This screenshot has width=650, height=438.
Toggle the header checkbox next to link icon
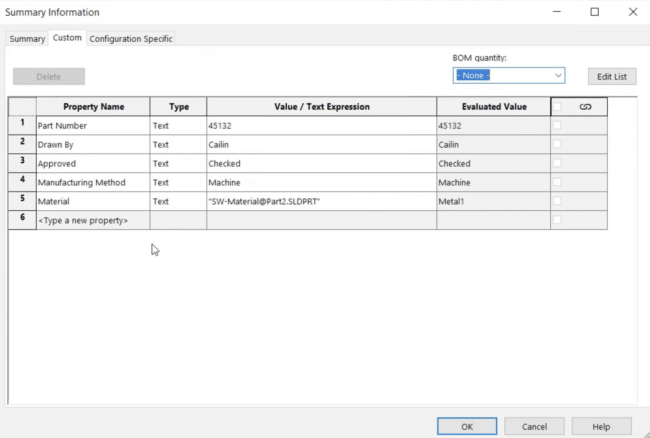click(x=557, y=107)
